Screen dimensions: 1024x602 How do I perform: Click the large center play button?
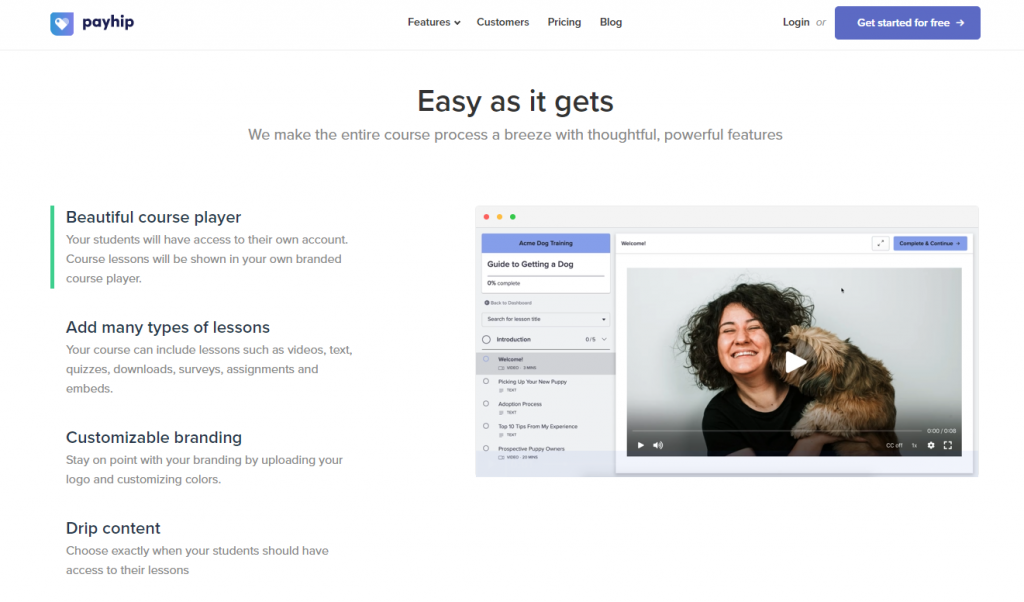(x=795, y=362)
